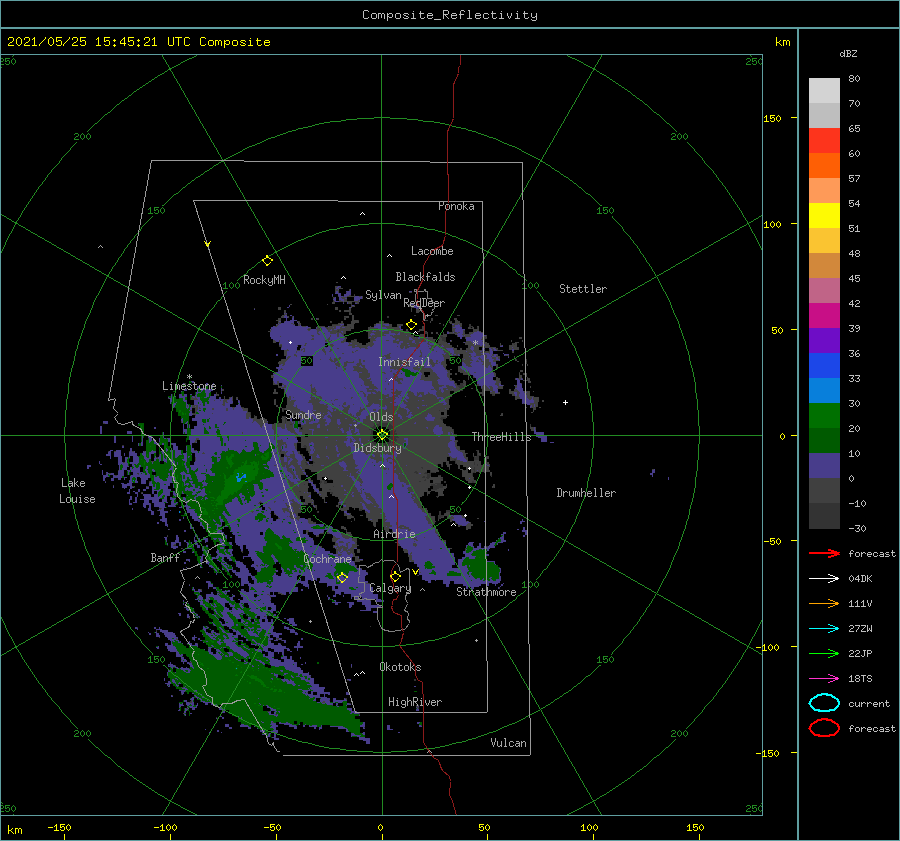This screenshot has height=841, width=900.
Task: Click the green 22JP arrow in legend
Action: [x=824, y=653]
